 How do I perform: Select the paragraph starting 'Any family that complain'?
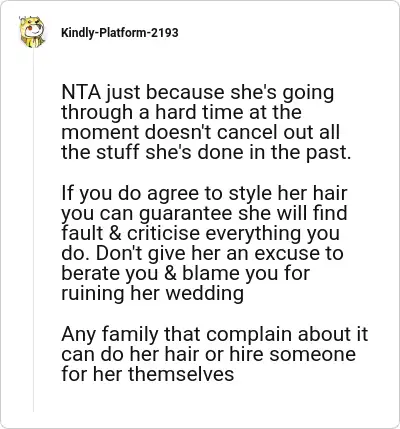point(215,354)
